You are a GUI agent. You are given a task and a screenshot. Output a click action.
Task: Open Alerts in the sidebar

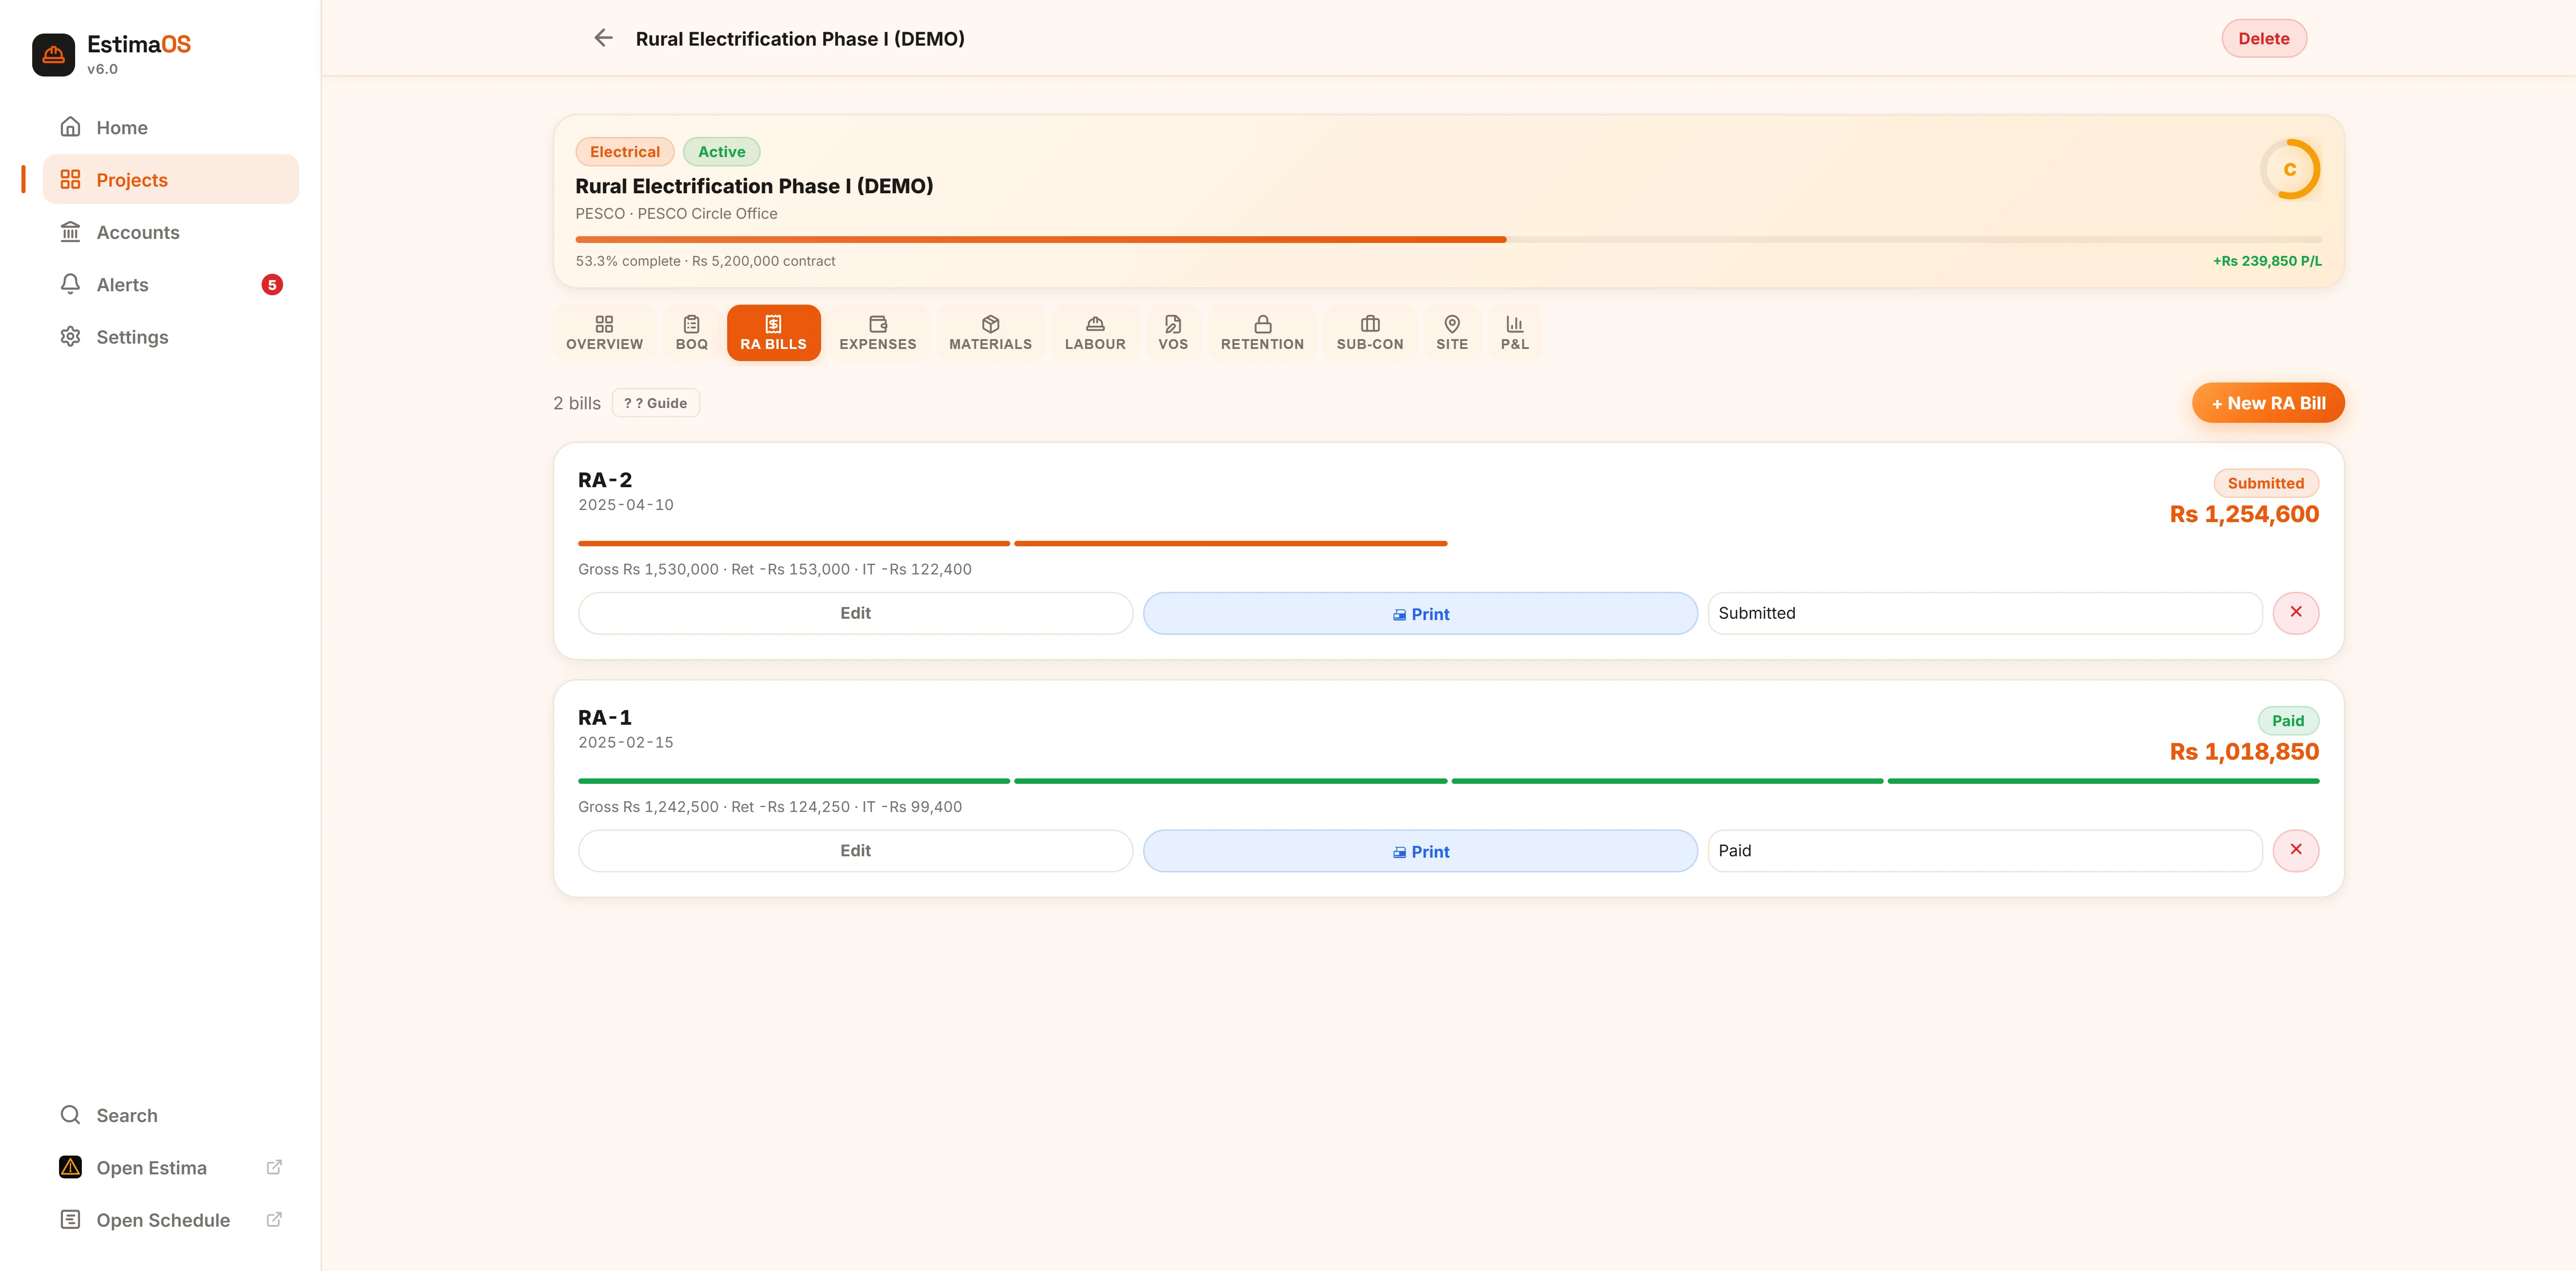[x=171, y=284]
